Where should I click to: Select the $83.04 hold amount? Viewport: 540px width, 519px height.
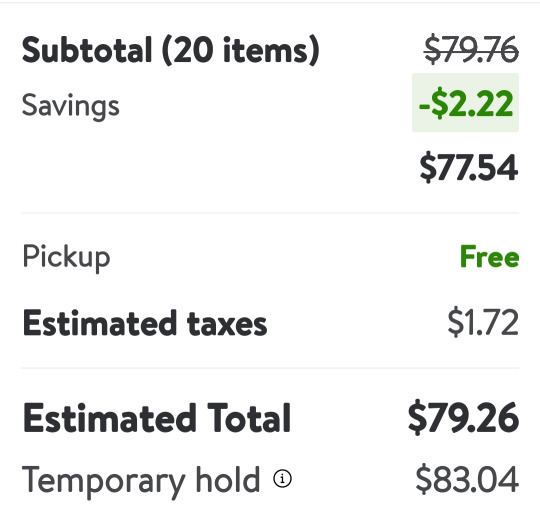tap(467, 479)
